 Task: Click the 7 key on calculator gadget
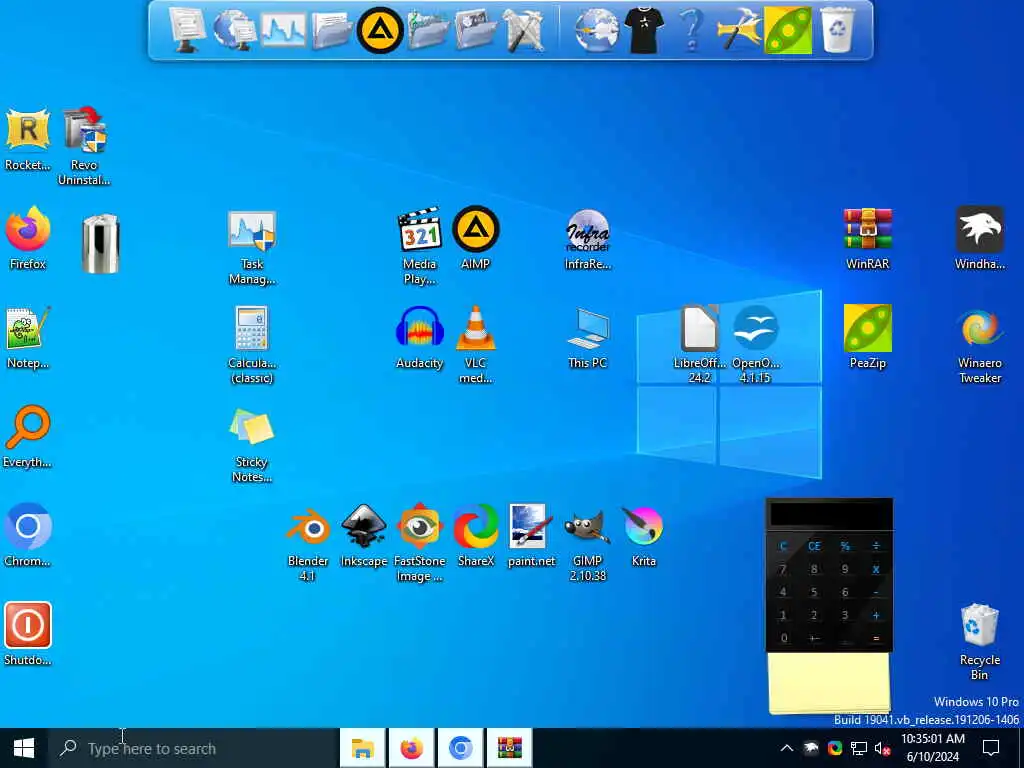783,569
